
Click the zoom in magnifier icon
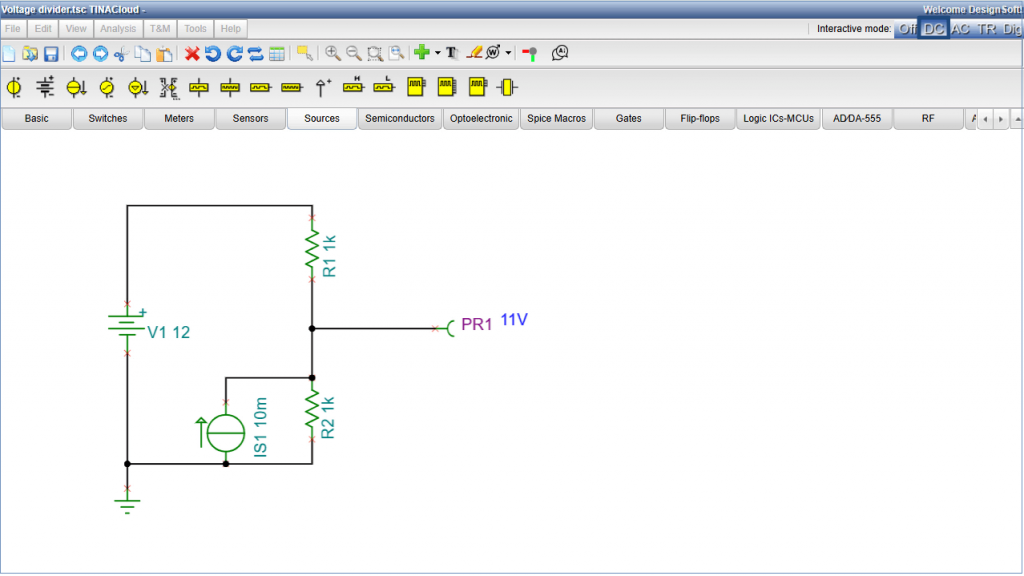tap(332, 53)
